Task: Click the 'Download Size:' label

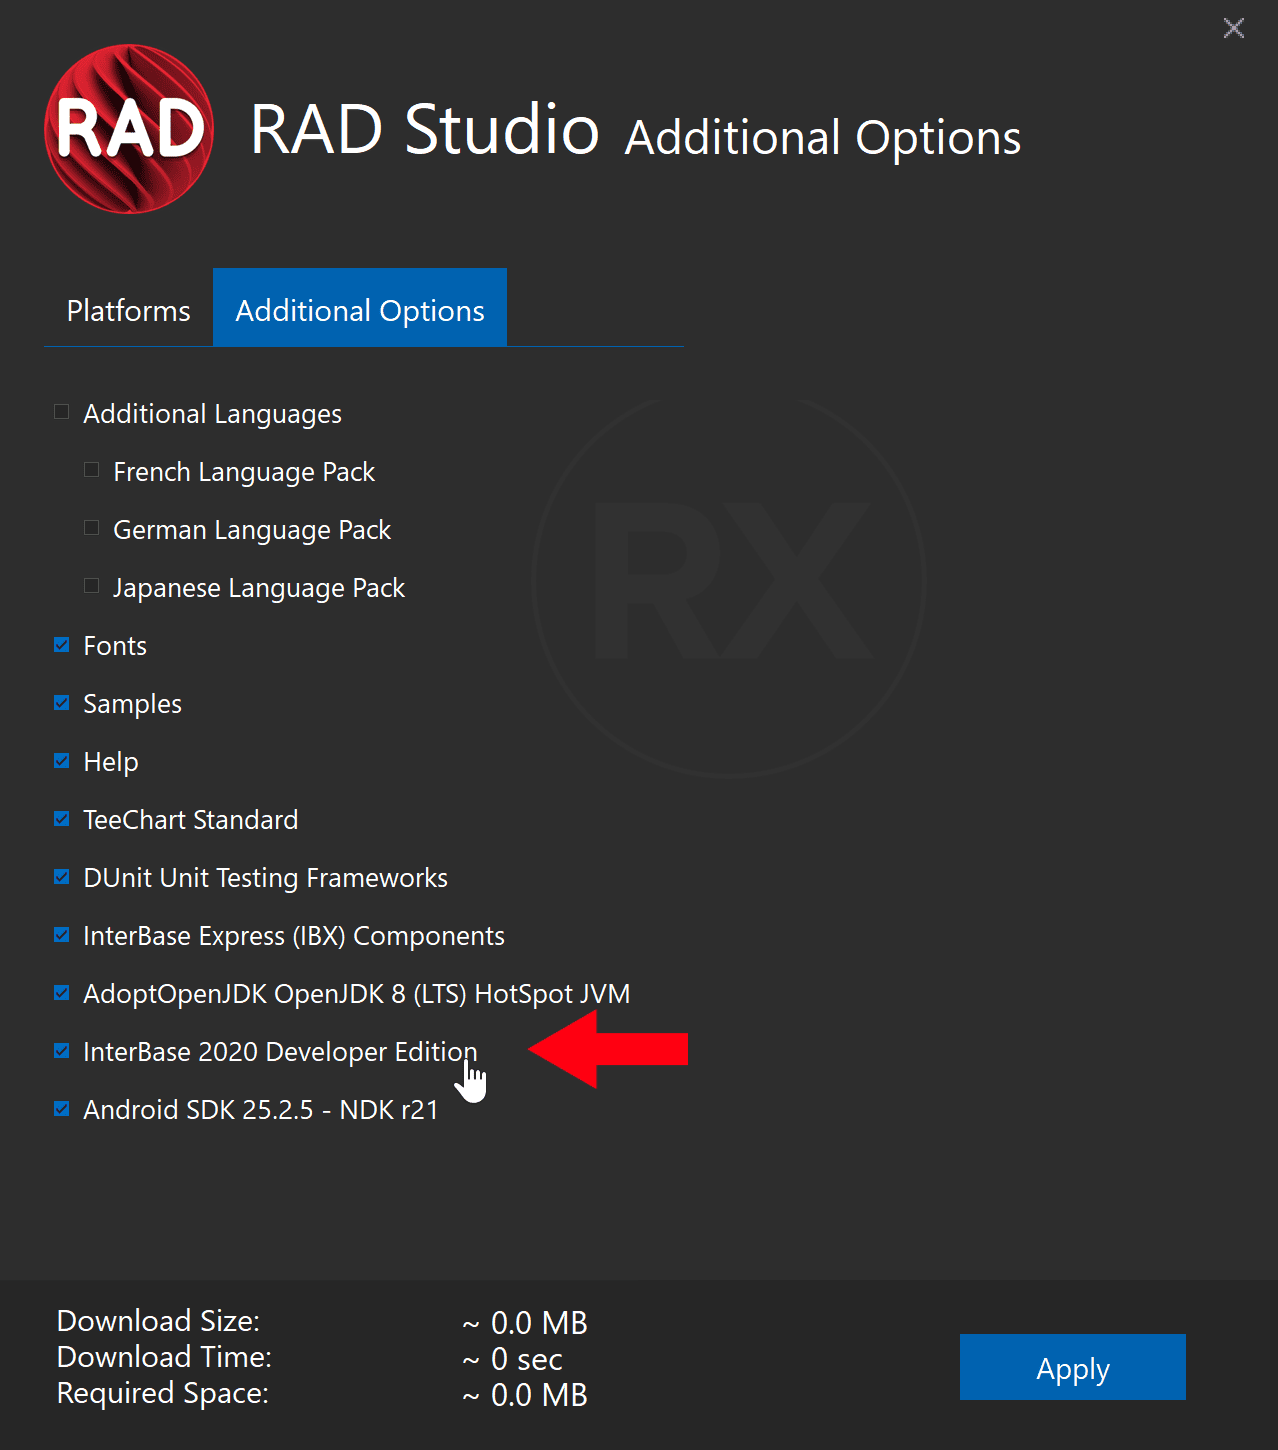Action: (x=158, y=1321)
